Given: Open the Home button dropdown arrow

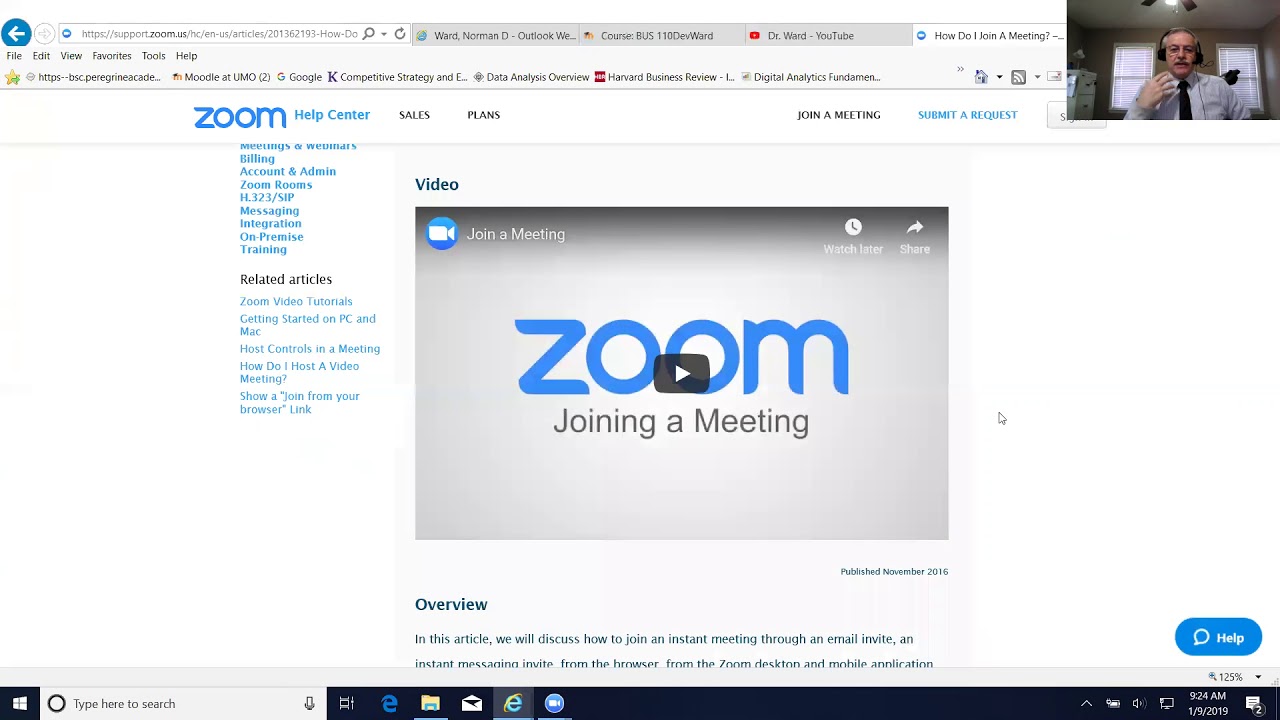Looking at the screenshot, I should [999, 78].
